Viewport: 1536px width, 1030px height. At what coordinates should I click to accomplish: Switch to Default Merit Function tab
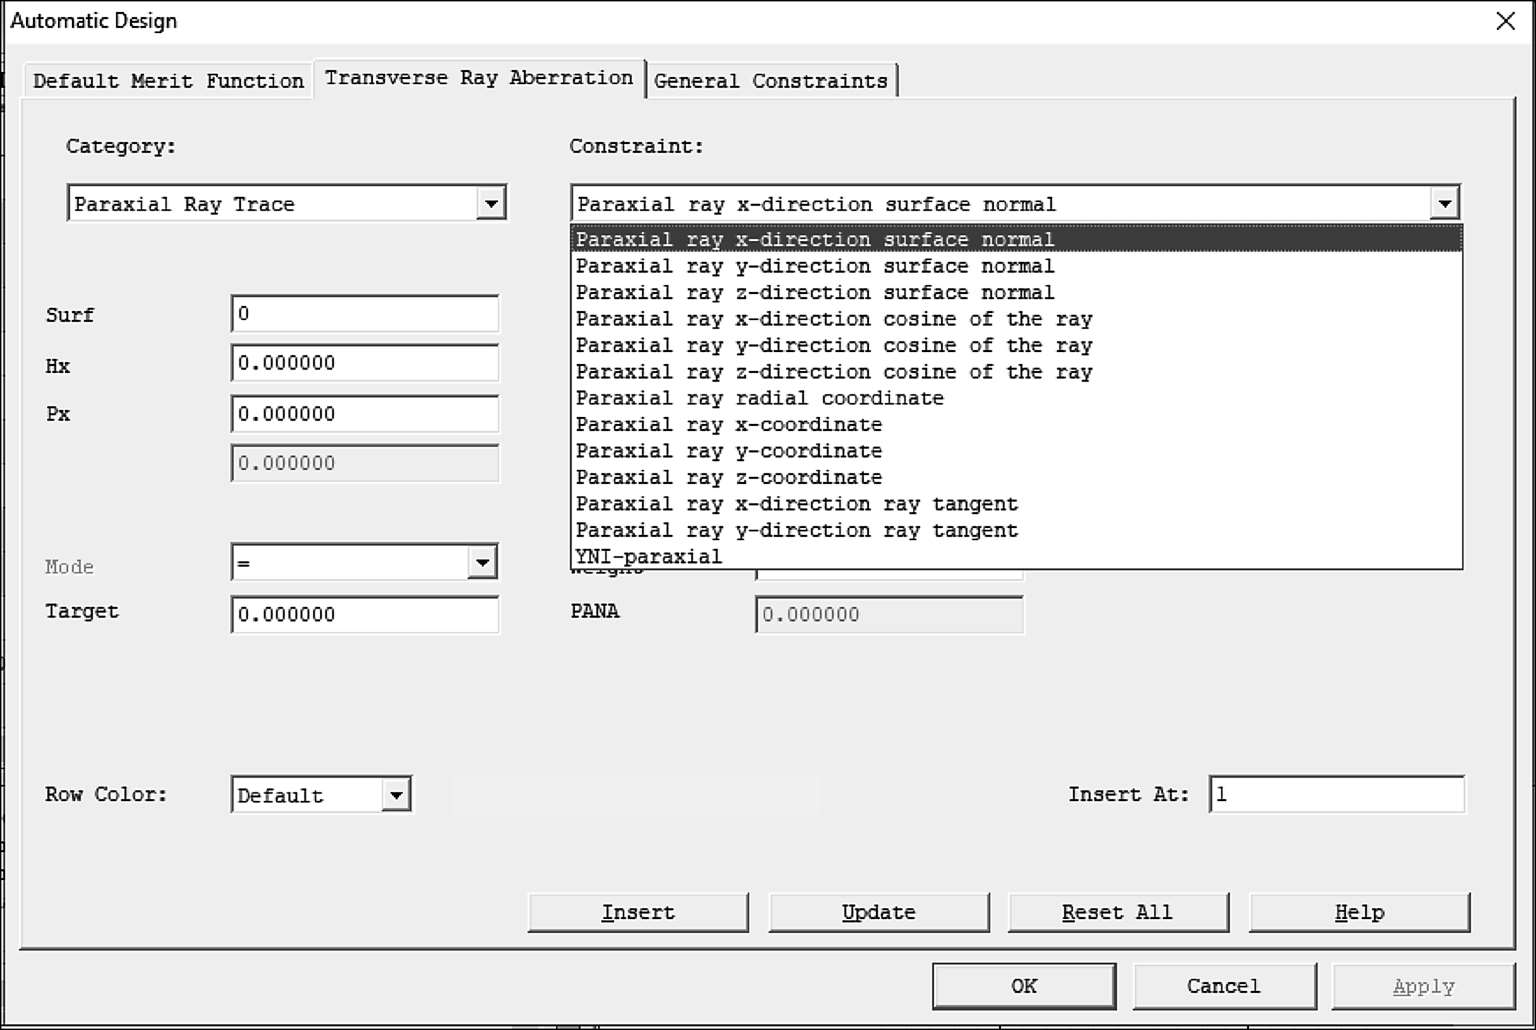168,81
